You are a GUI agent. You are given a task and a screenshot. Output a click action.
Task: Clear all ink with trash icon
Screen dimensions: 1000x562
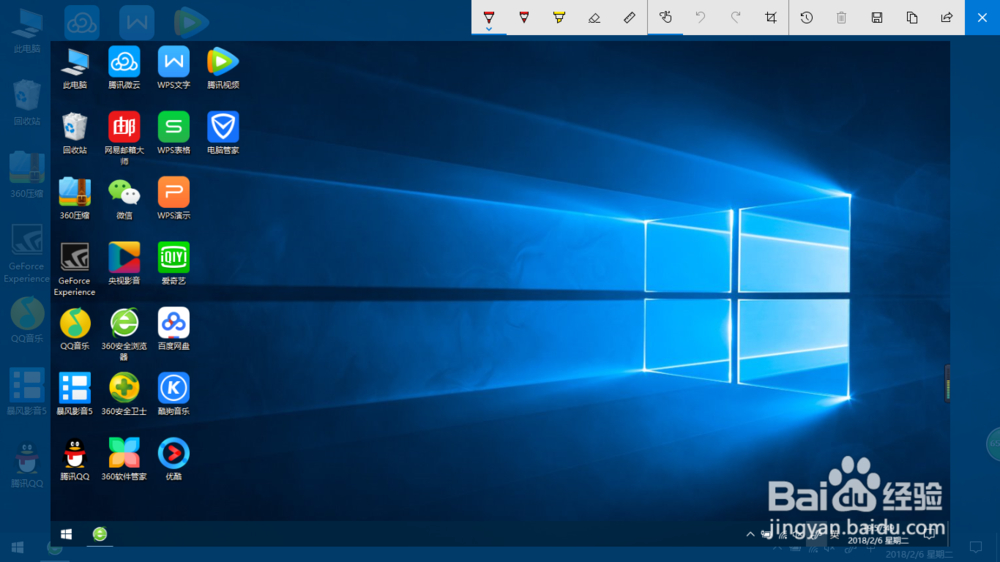click(x=842, y=17)
